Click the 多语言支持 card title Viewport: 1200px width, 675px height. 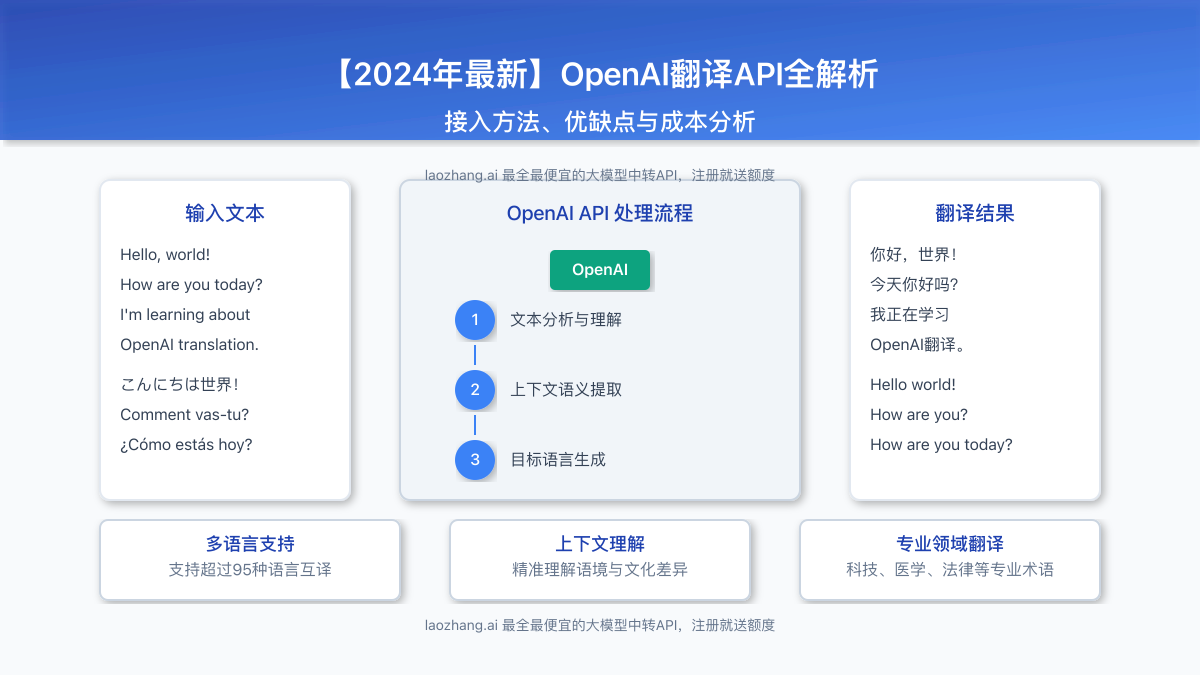tap(250, 544)
